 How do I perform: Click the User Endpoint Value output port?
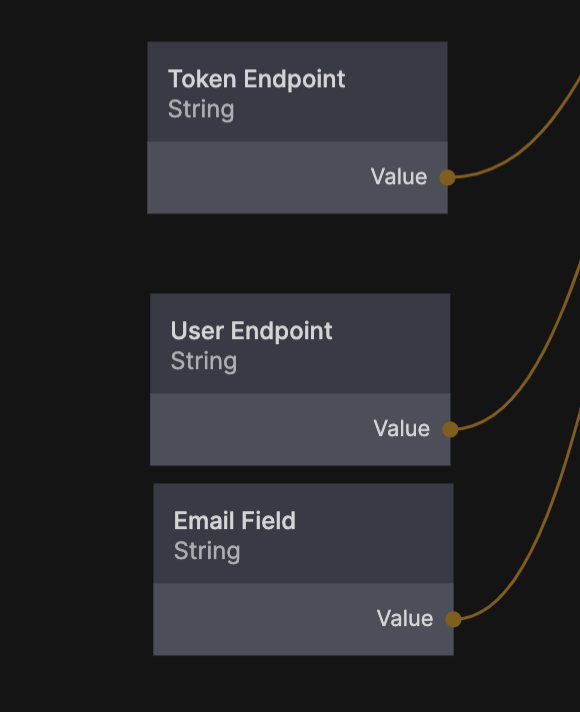click(x=450, y=429)
